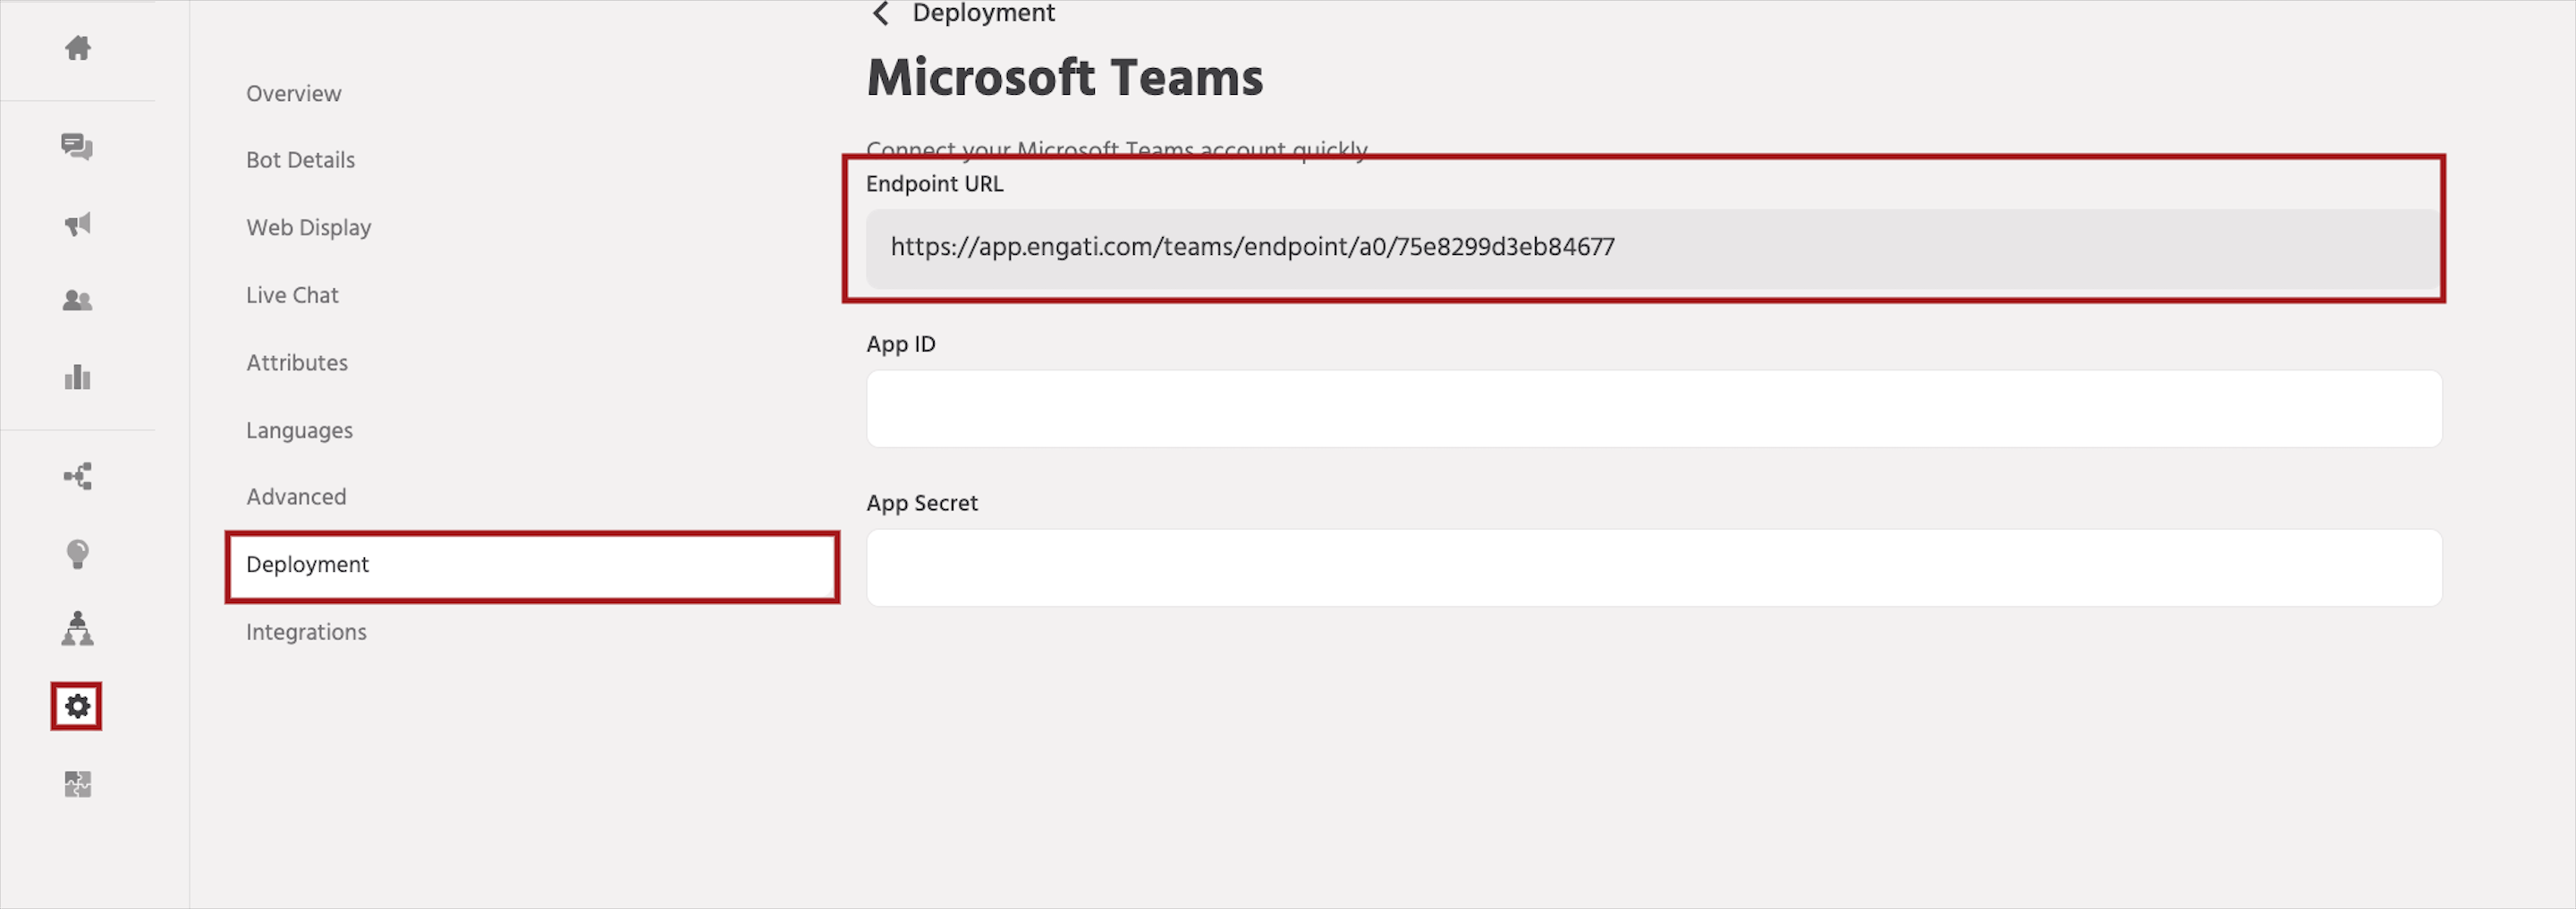
Task: Open the Home icon in sidebar
Action: coord(78,47)
